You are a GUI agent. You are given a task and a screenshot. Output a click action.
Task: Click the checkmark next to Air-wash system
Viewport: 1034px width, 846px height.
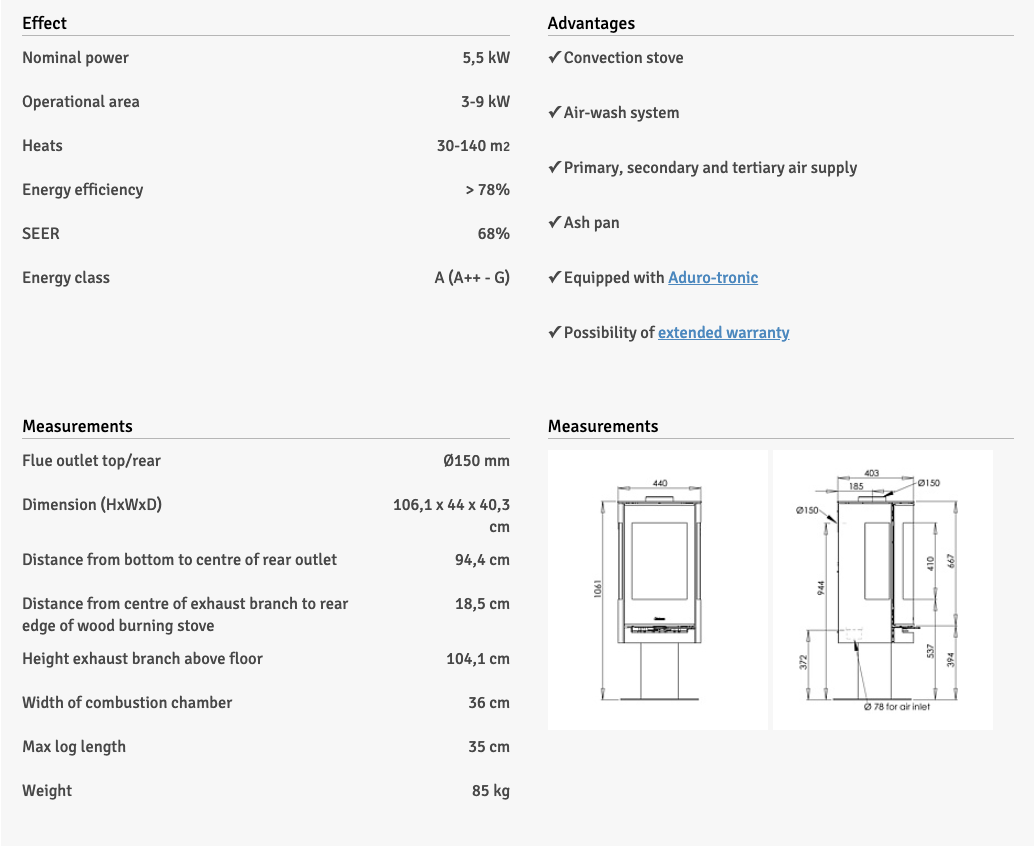(x=554, y=113)
